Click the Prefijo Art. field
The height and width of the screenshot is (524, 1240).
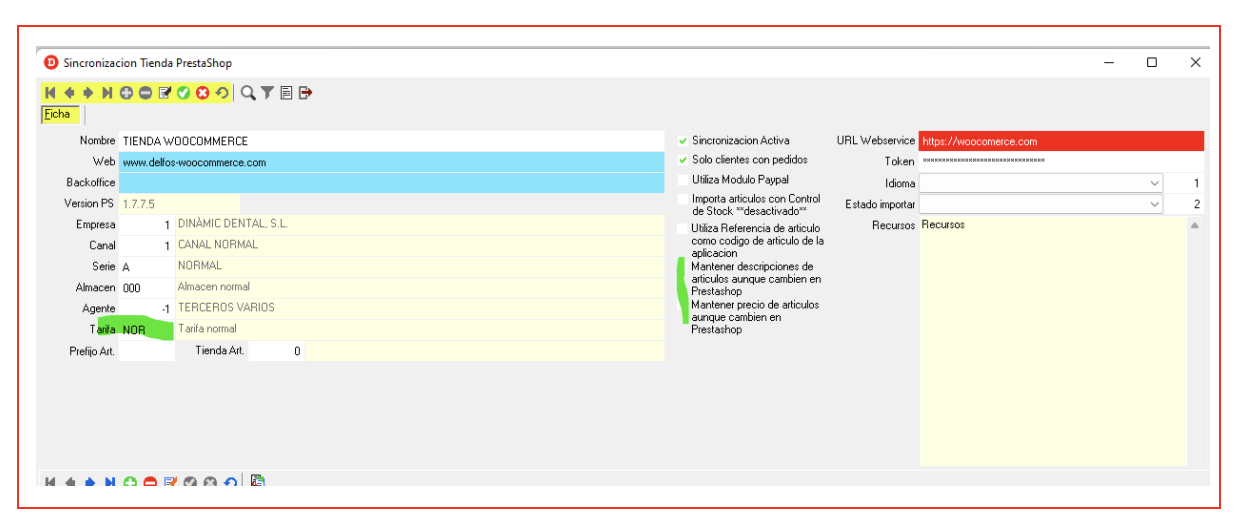coord(146,351)
